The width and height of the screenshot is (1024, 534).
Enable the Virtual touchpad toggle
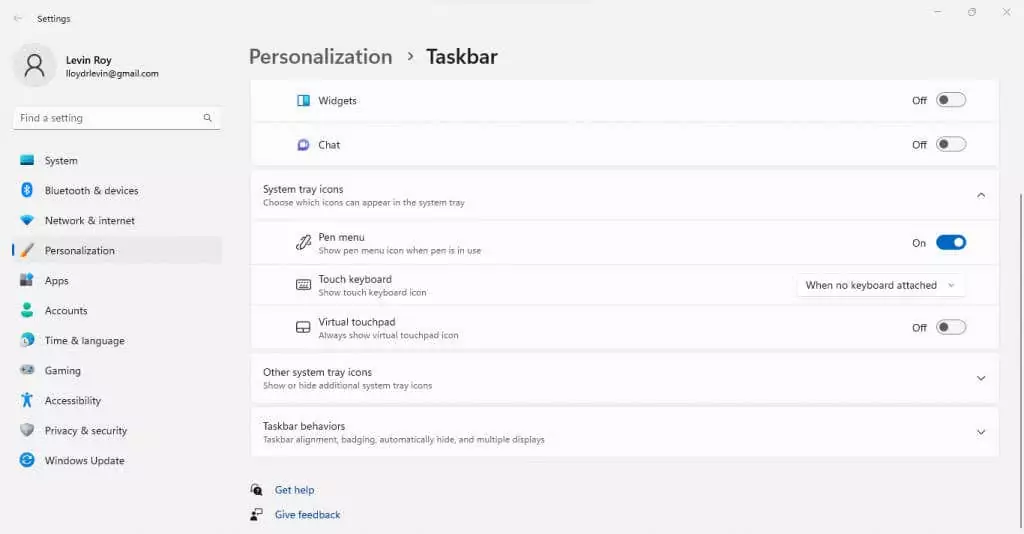coord(950,327)
